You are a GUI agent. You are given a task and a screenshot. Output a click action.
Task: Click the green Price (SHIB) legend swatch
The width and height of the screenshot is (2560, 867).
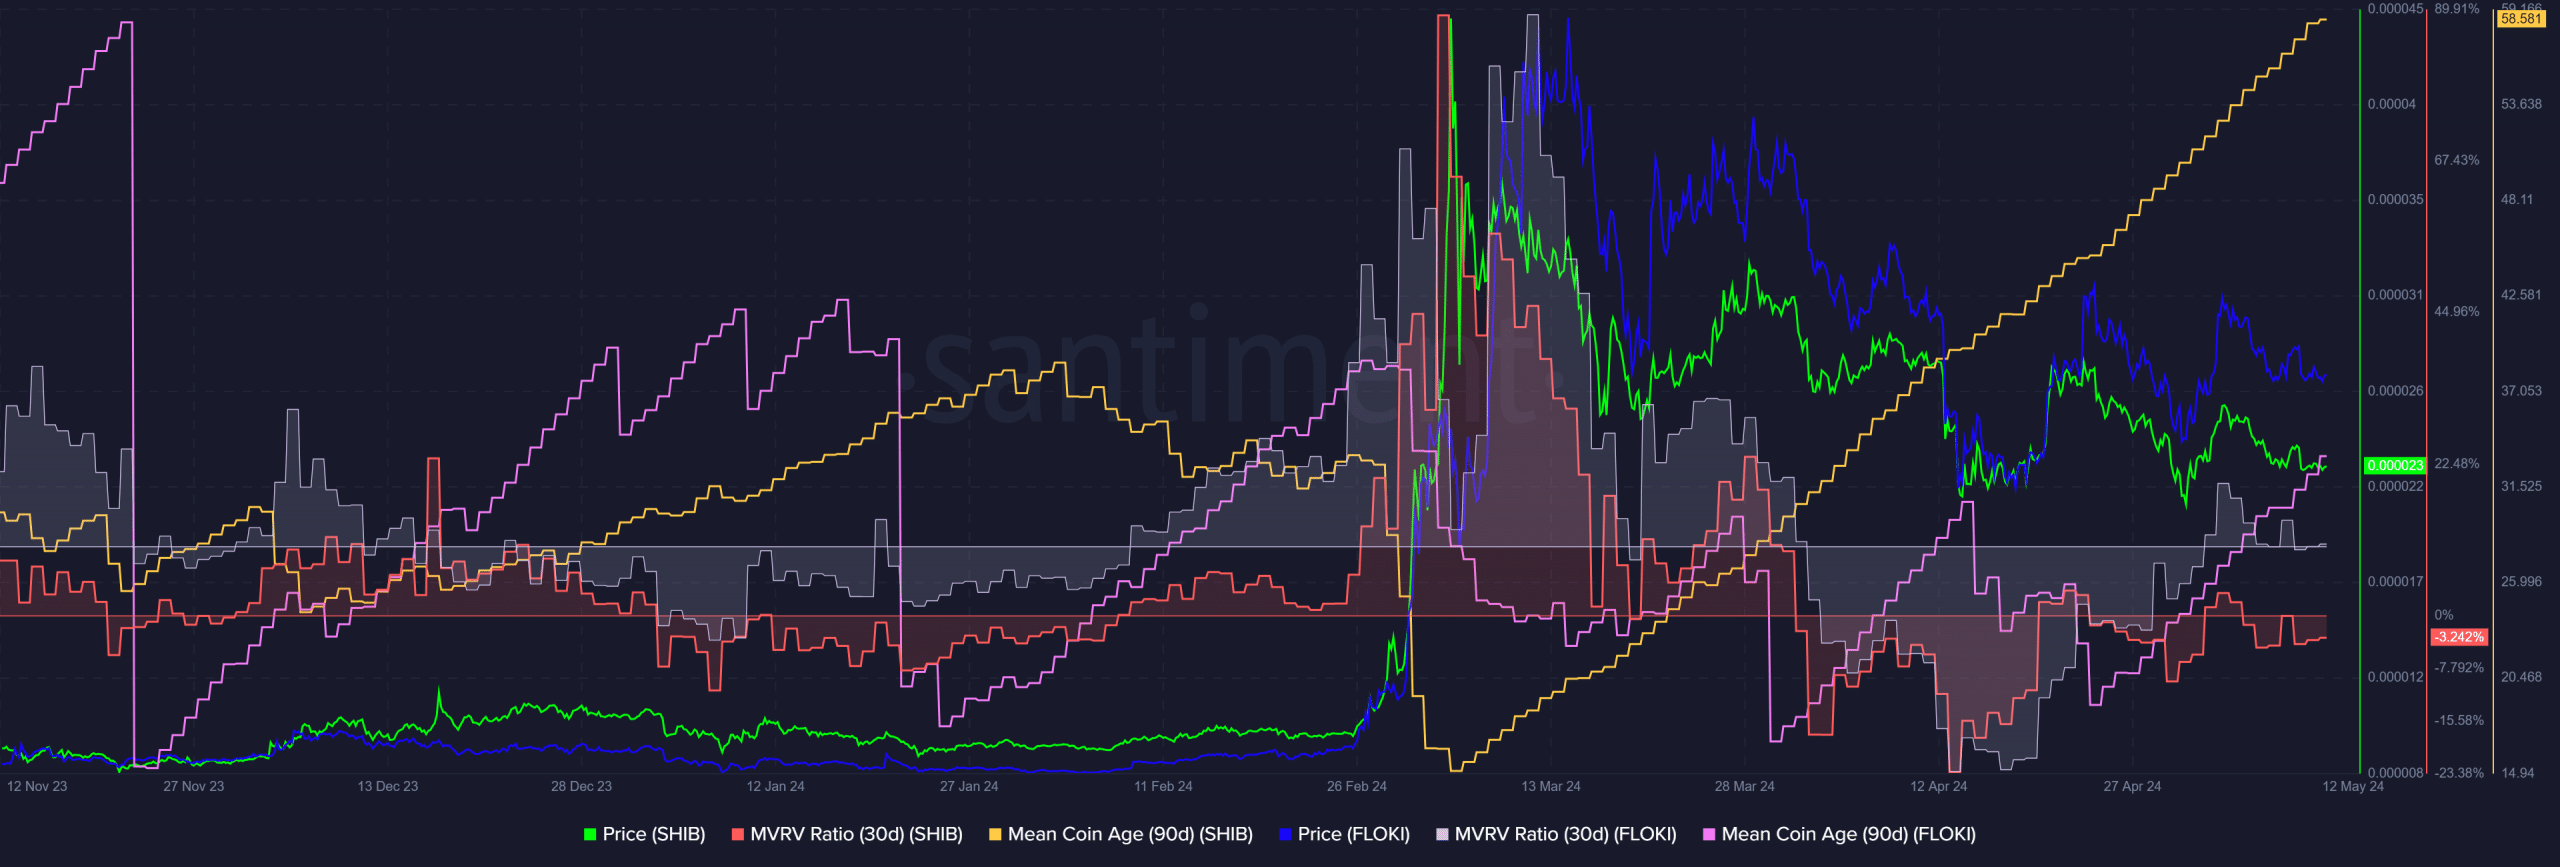tap(590, 834)
